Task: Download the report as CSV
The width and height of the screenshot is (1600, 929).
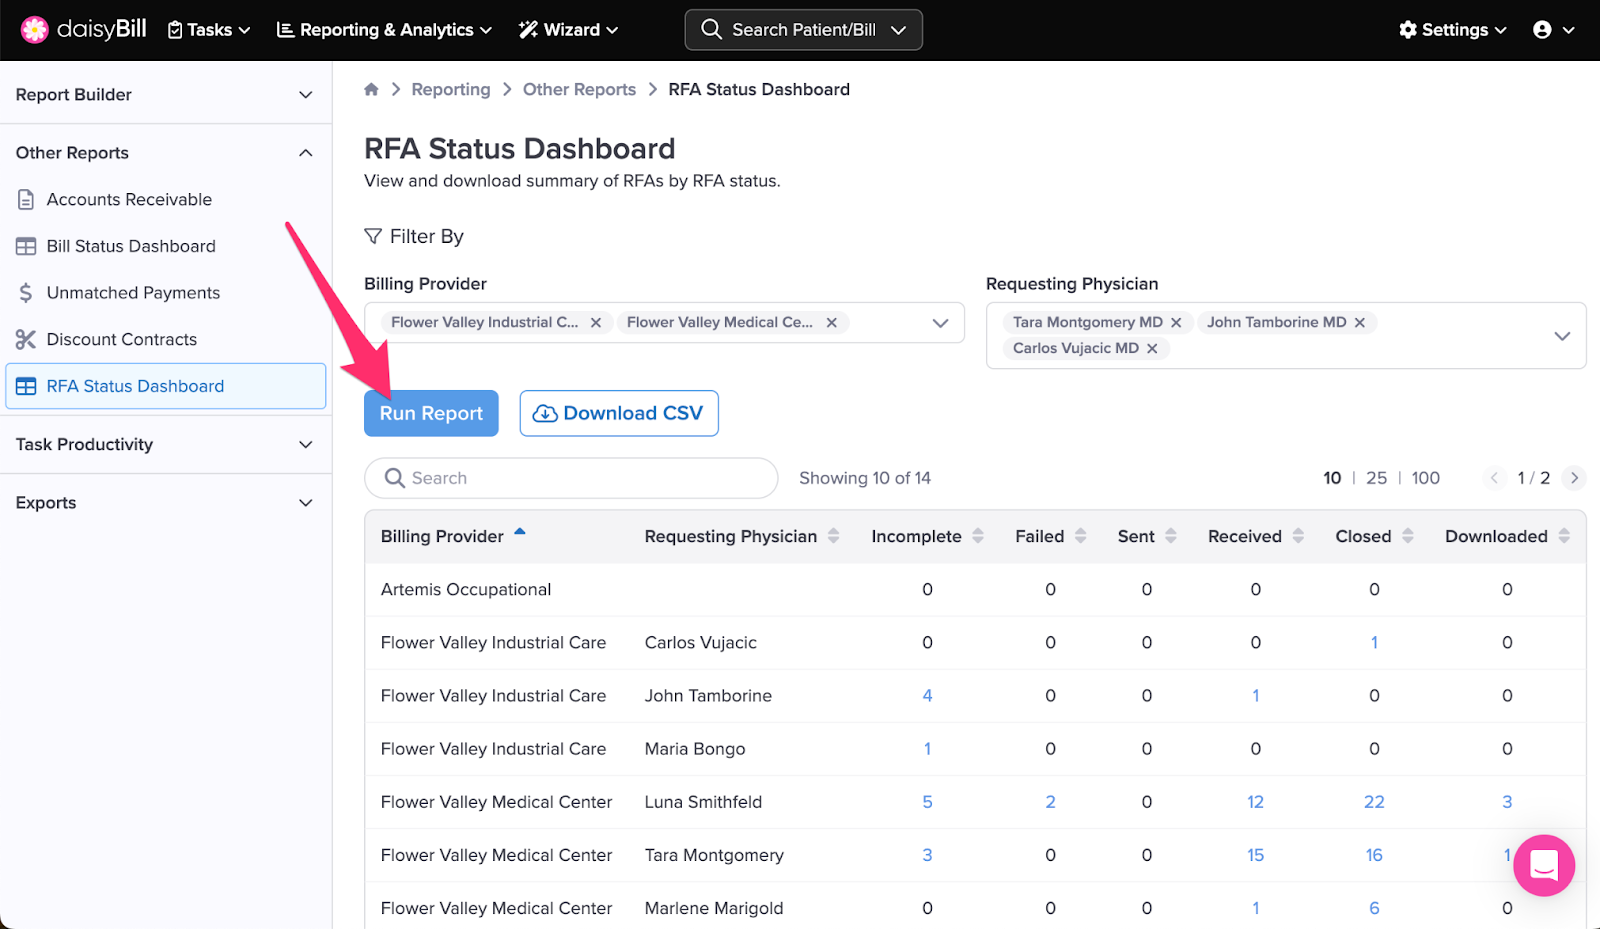Action: 619,413
